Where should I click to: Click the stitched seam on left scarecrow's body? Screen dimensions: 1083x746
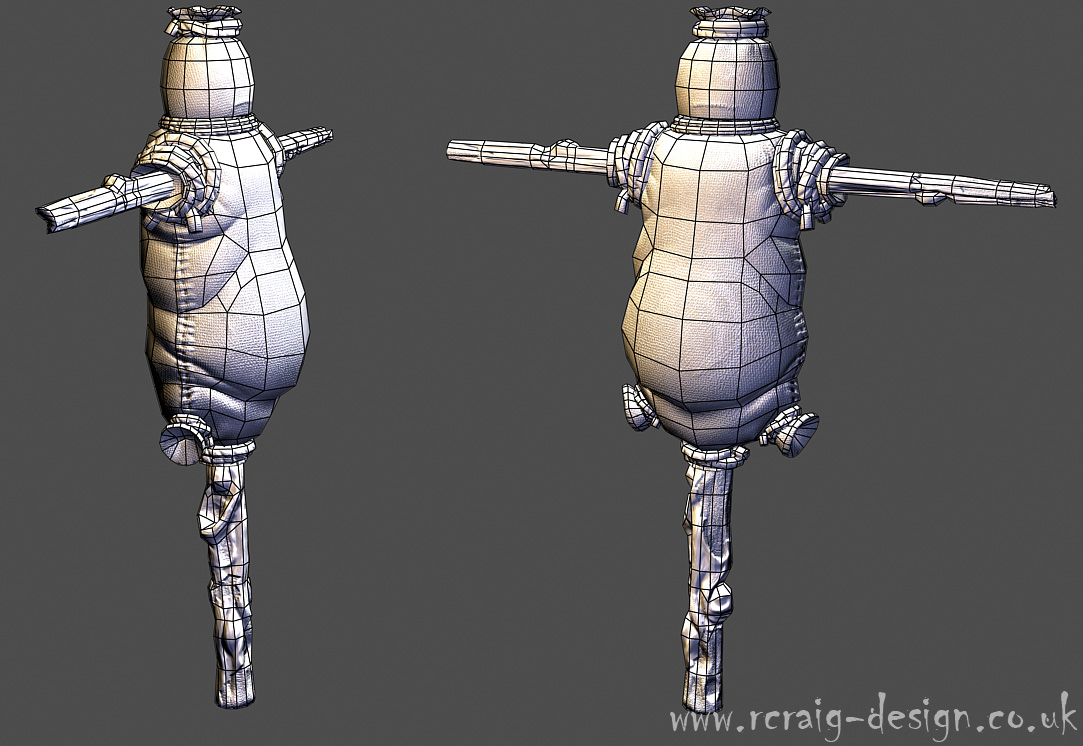[180, 330]
